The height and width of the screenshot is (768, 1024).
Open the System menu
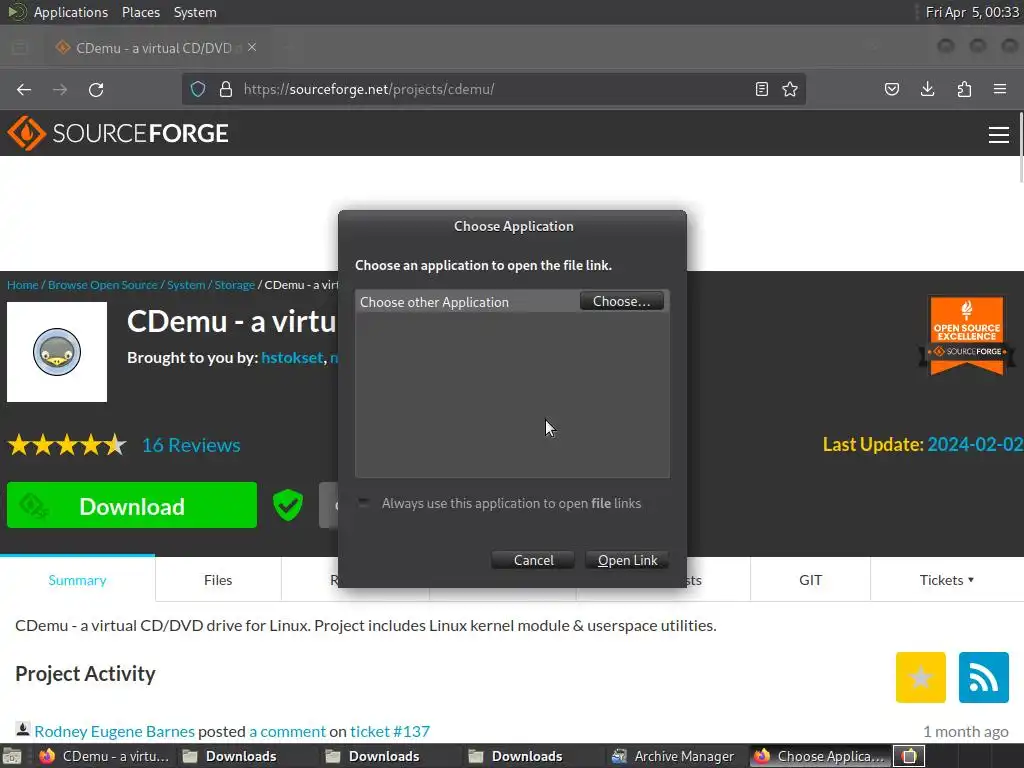195,12
